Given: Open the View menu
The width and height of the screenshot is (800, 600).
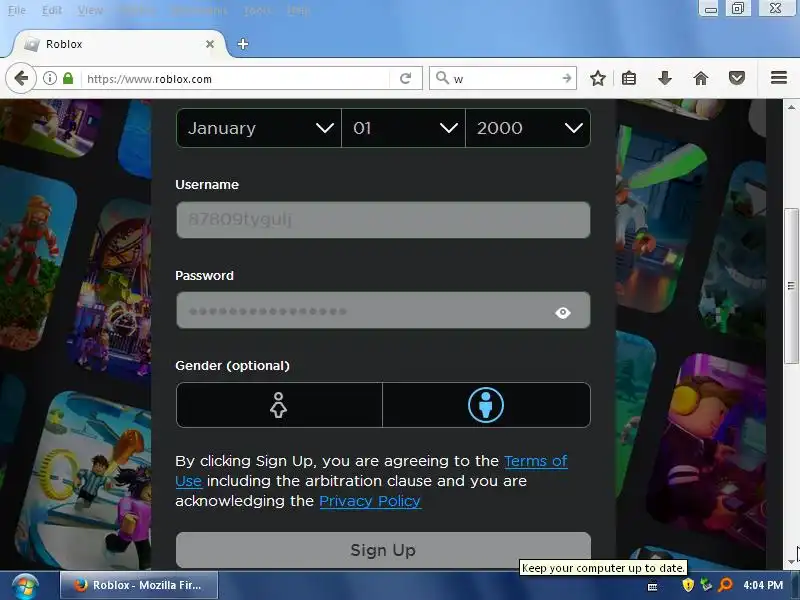Looking at the screenshot, I should coord(90,10).
